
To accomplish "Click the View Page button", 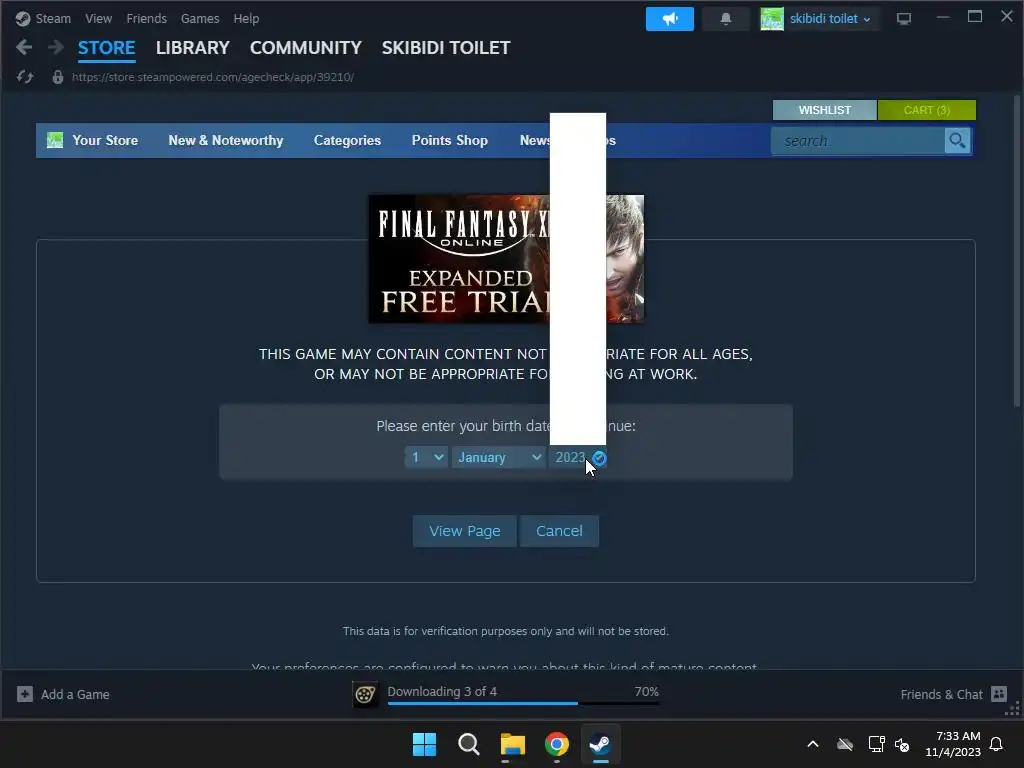I will (x=465, y=531).
